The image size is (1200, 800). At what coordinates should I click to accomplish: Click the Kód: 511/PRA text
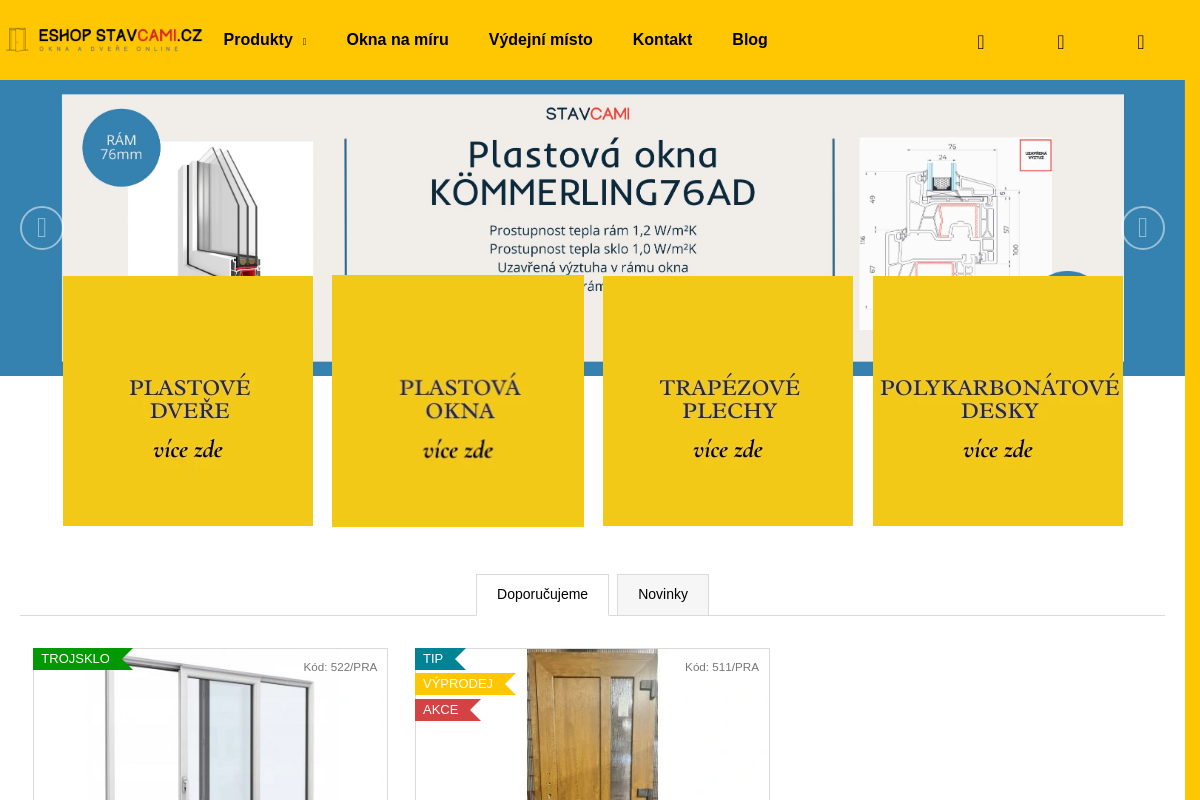(x=722, y=667)
